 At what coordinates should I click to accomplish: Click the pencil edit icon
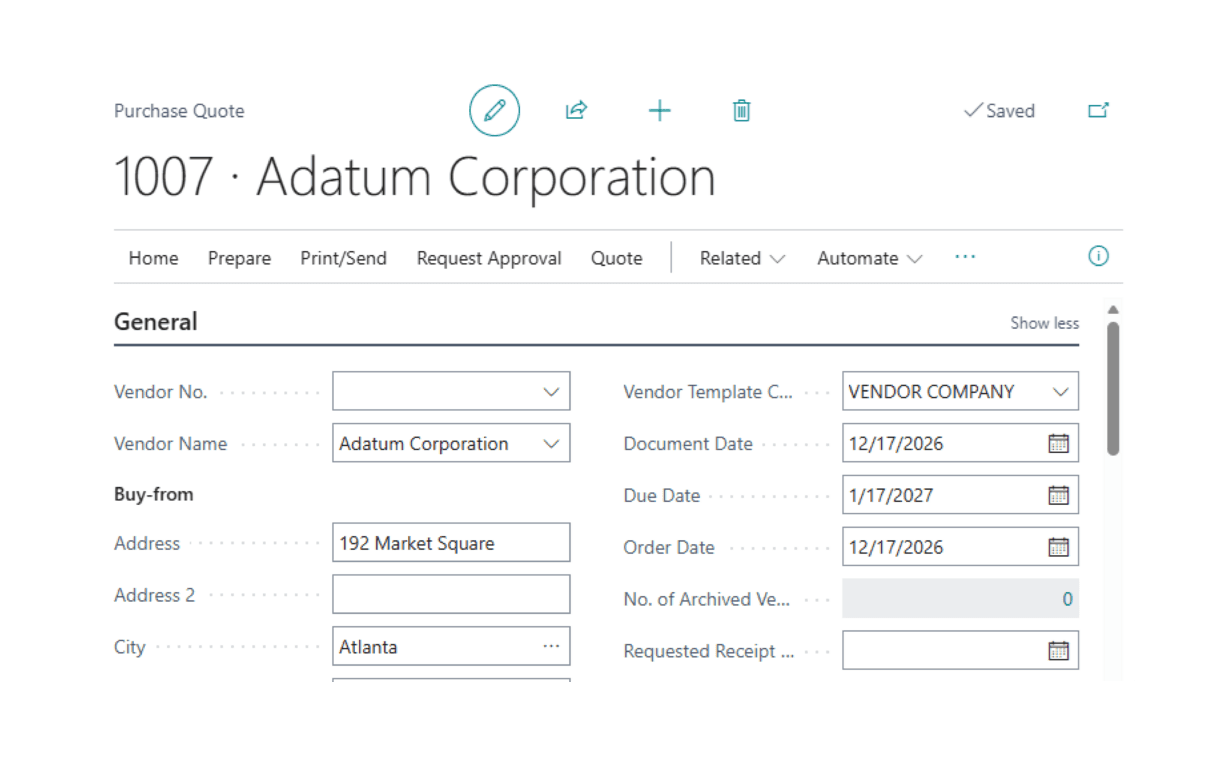[494, 111]
